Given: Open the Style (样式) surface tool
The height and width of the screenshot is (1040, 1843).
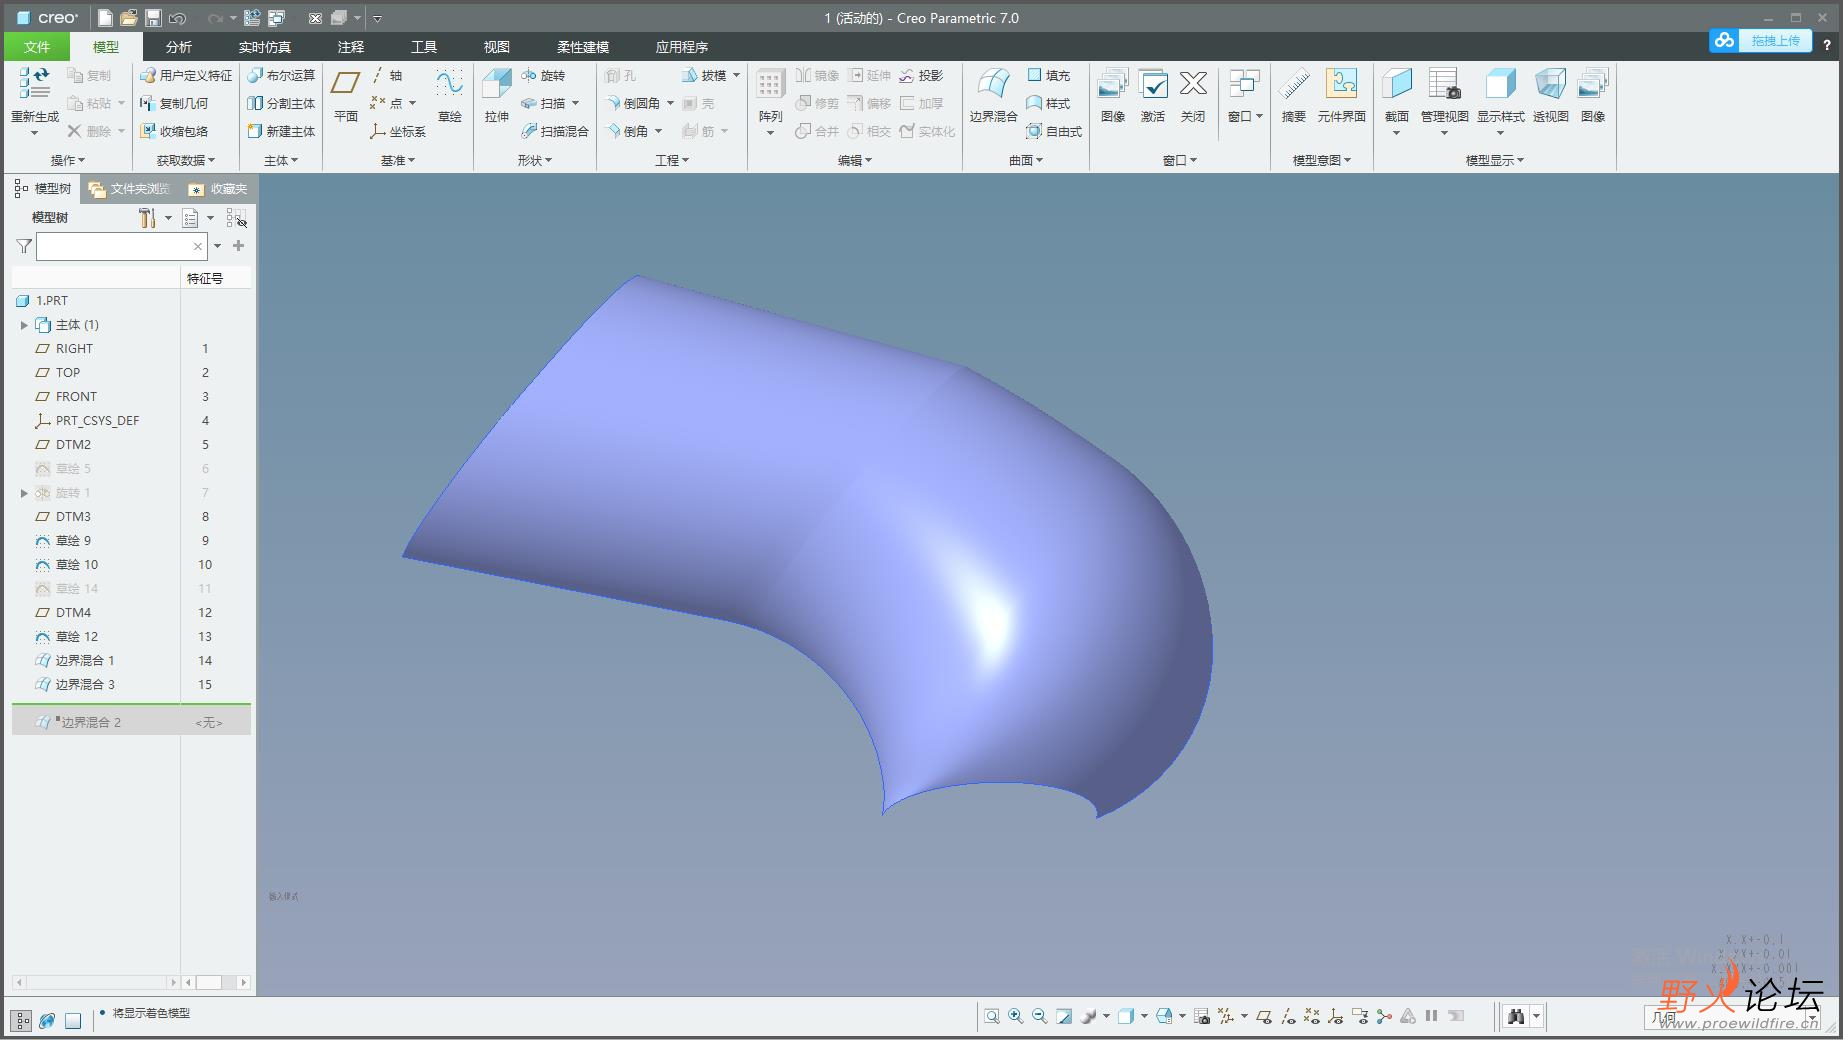Looking at the screenshot, I should coord(1048,103).
